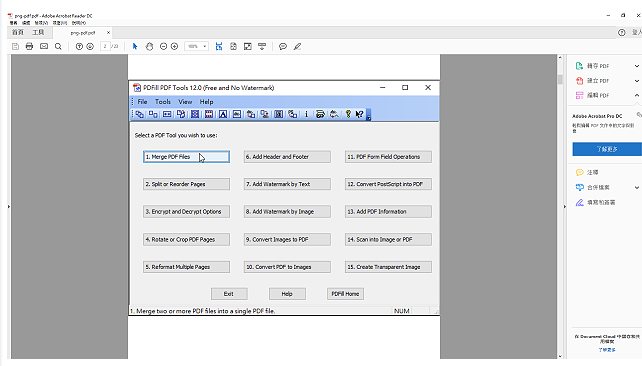Click the Zoom in plus icon
This screenshot has width=642, height=366.
coord(174,46)
